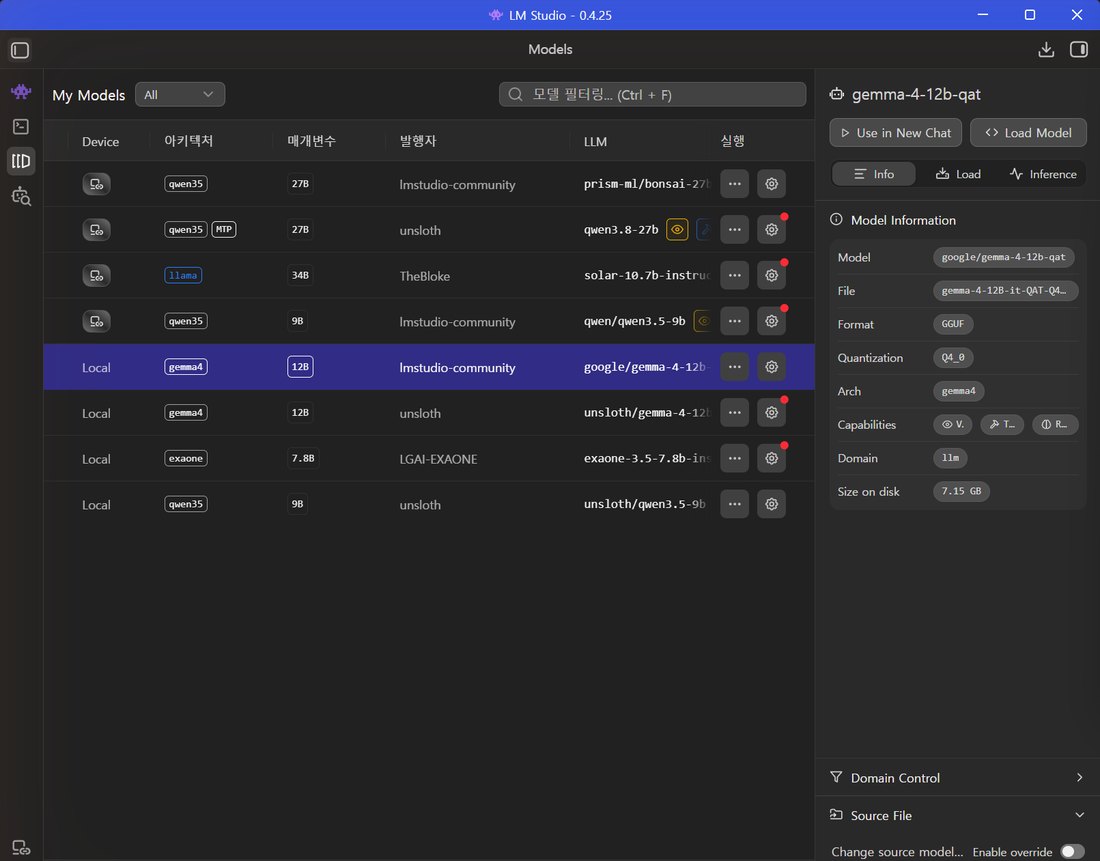Open more options for qwen/qwen3.5-9b row
This screenshot has width=1100, height=861.
735,321
